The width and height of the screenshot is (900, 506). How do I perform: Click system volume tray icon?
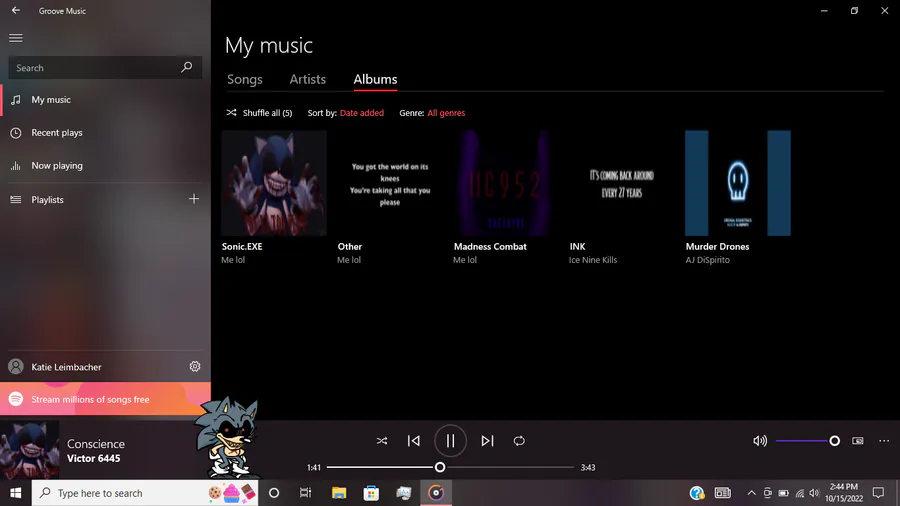pos(814,493)
